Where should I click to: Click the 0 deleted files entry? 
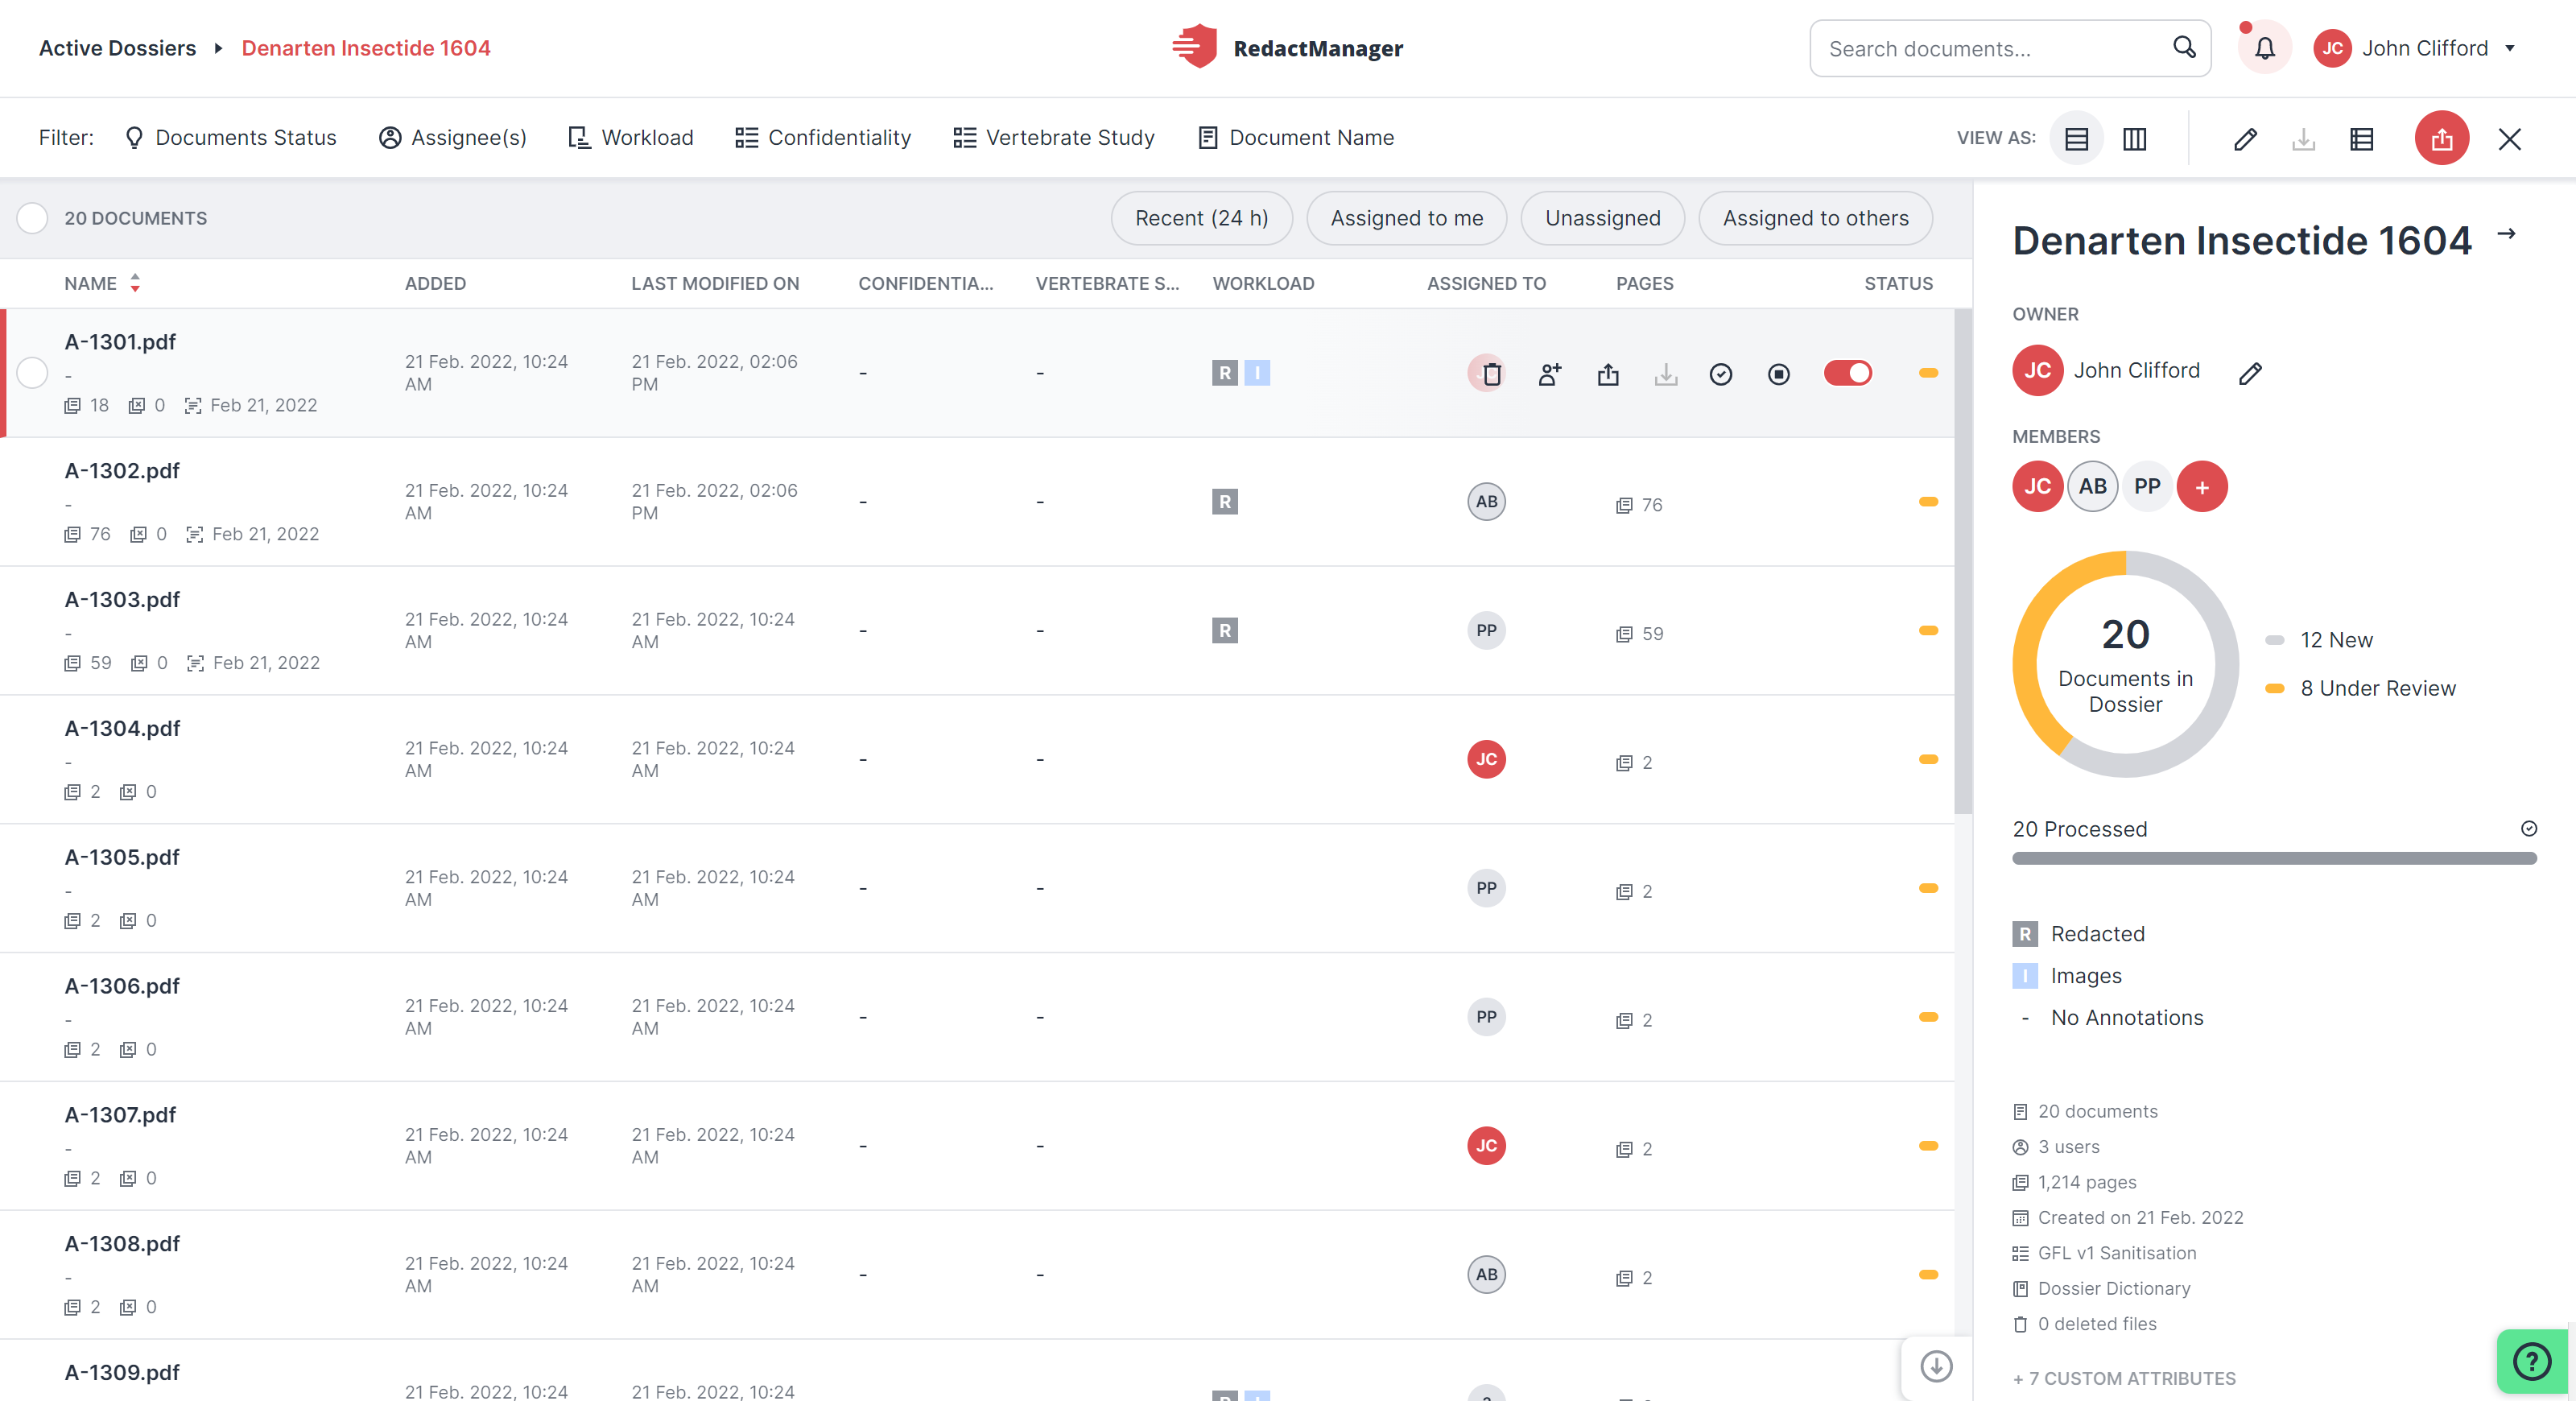pyautogui.click(x=2085, y=1323)
